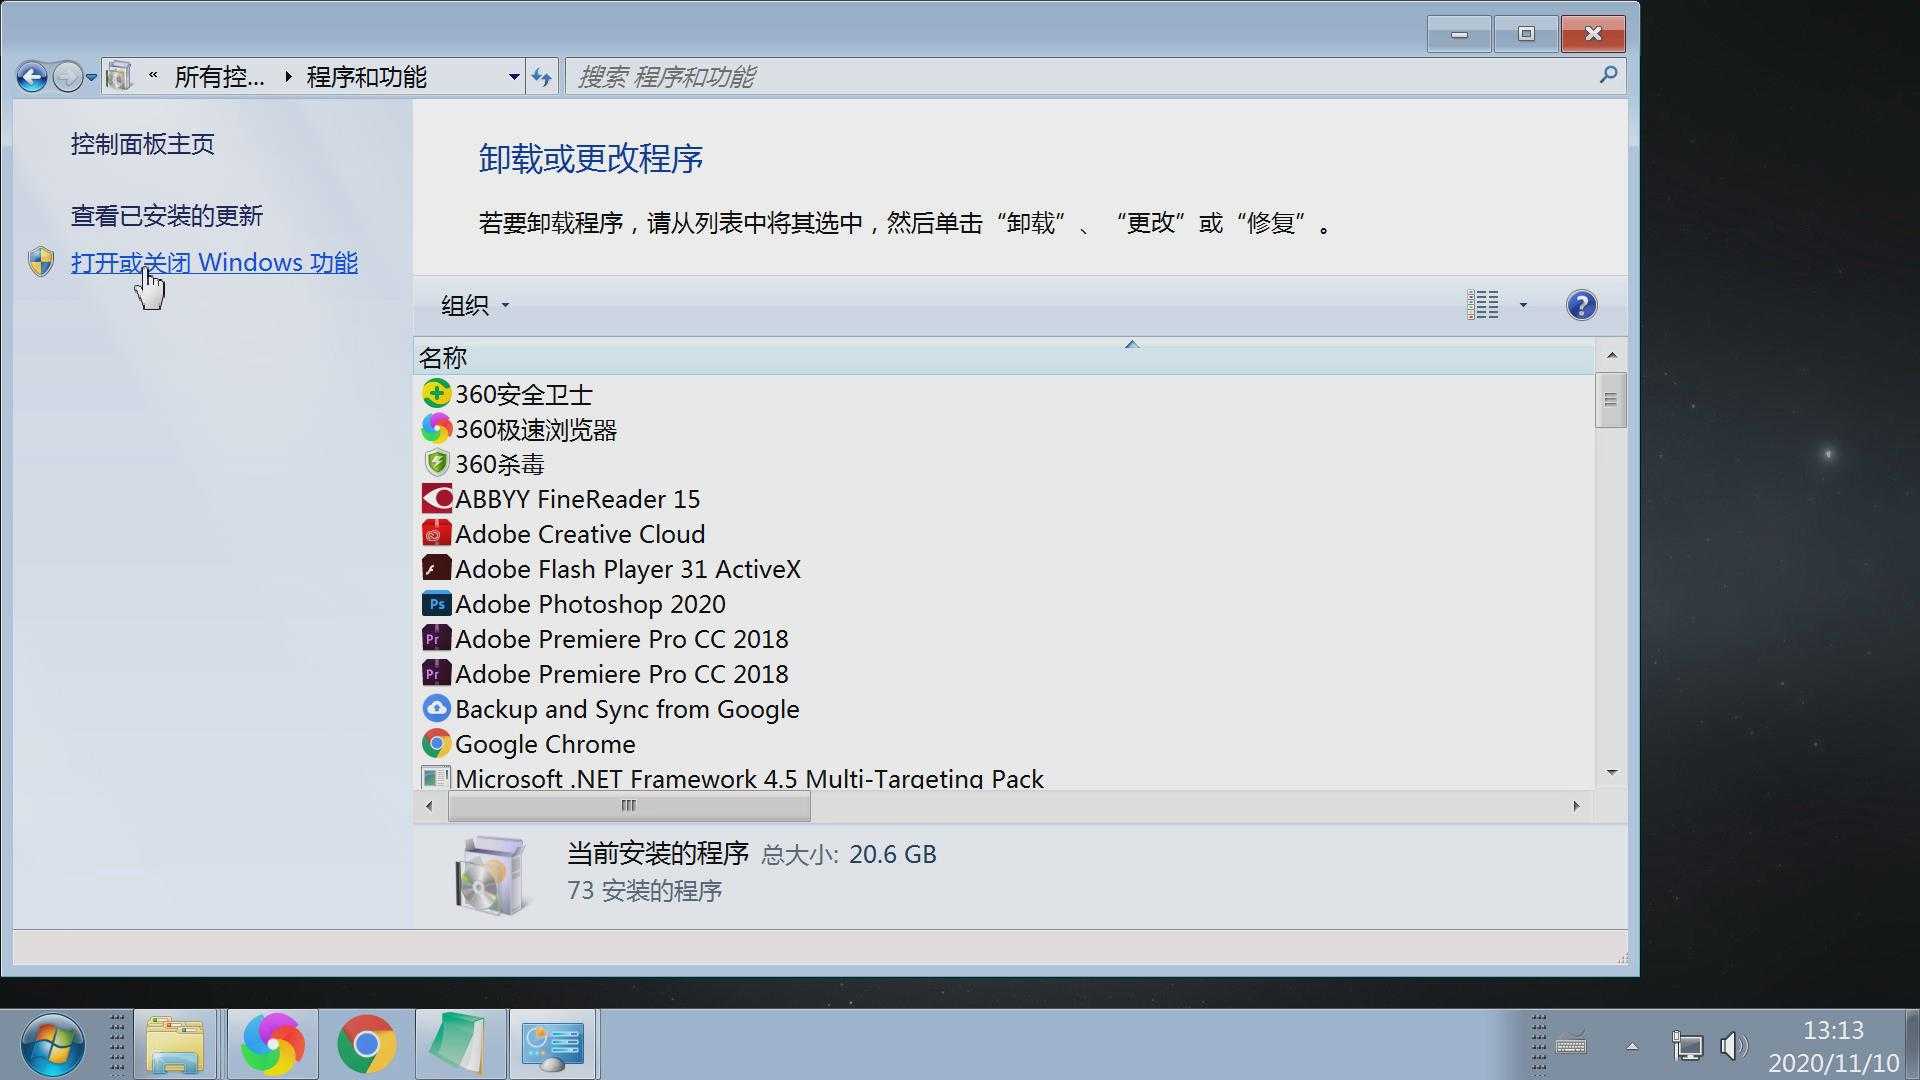
Task: Click the search magnifier icon
Action: tap(1609, 75)
